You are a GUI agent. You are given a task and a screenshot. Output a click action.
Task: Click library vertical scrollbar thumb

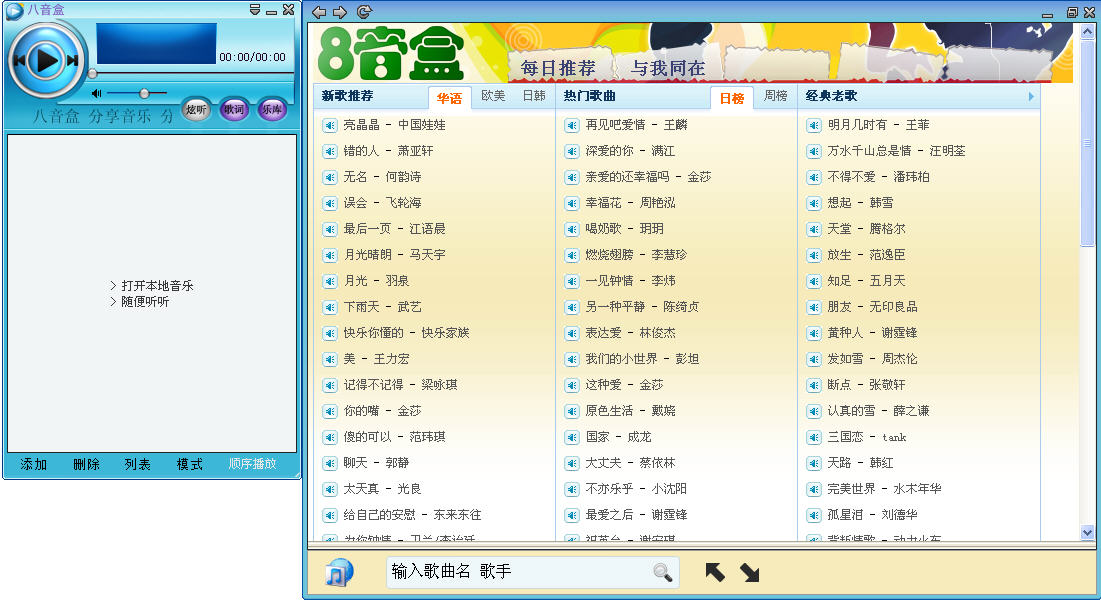point(1088,143)
